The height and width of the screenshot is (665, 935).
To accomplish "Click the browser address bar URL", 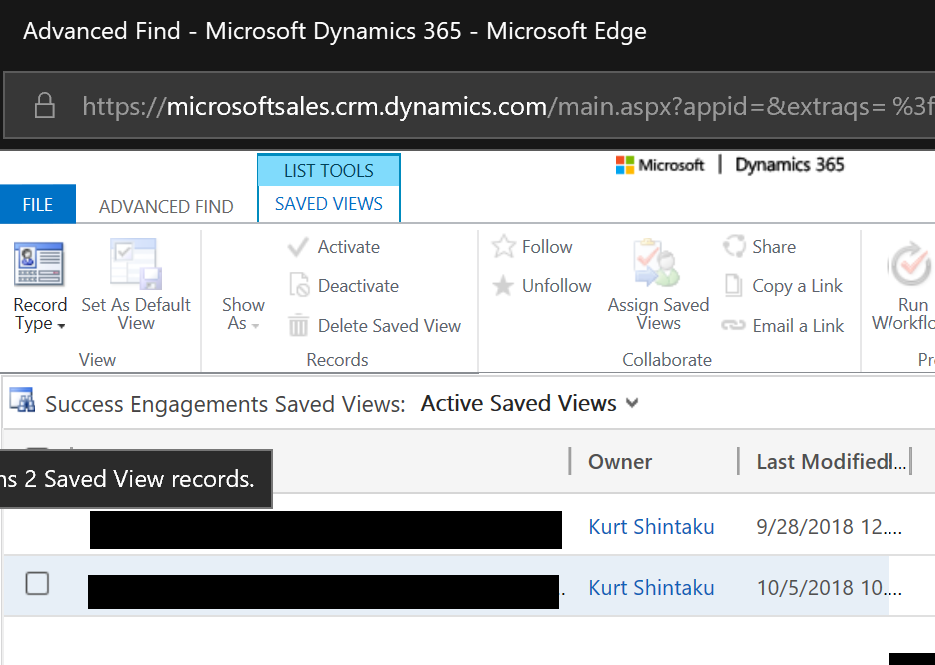I will 500,106.
